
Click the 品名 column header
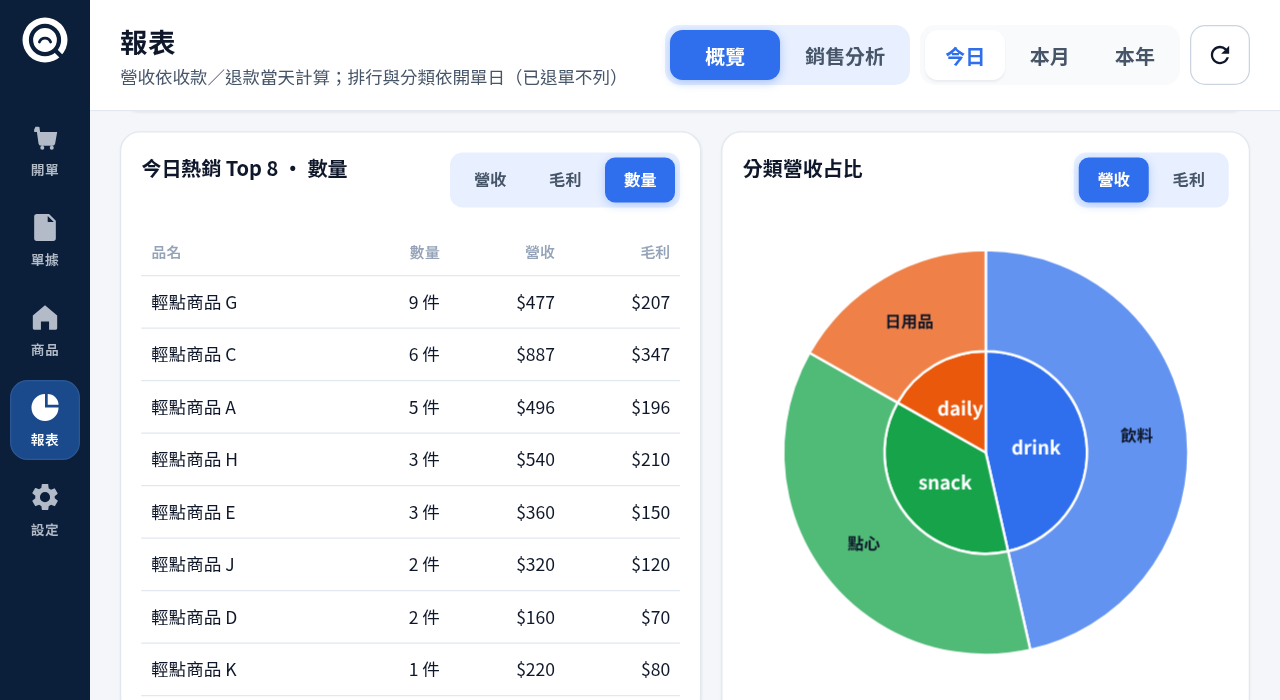click(166, 252)
